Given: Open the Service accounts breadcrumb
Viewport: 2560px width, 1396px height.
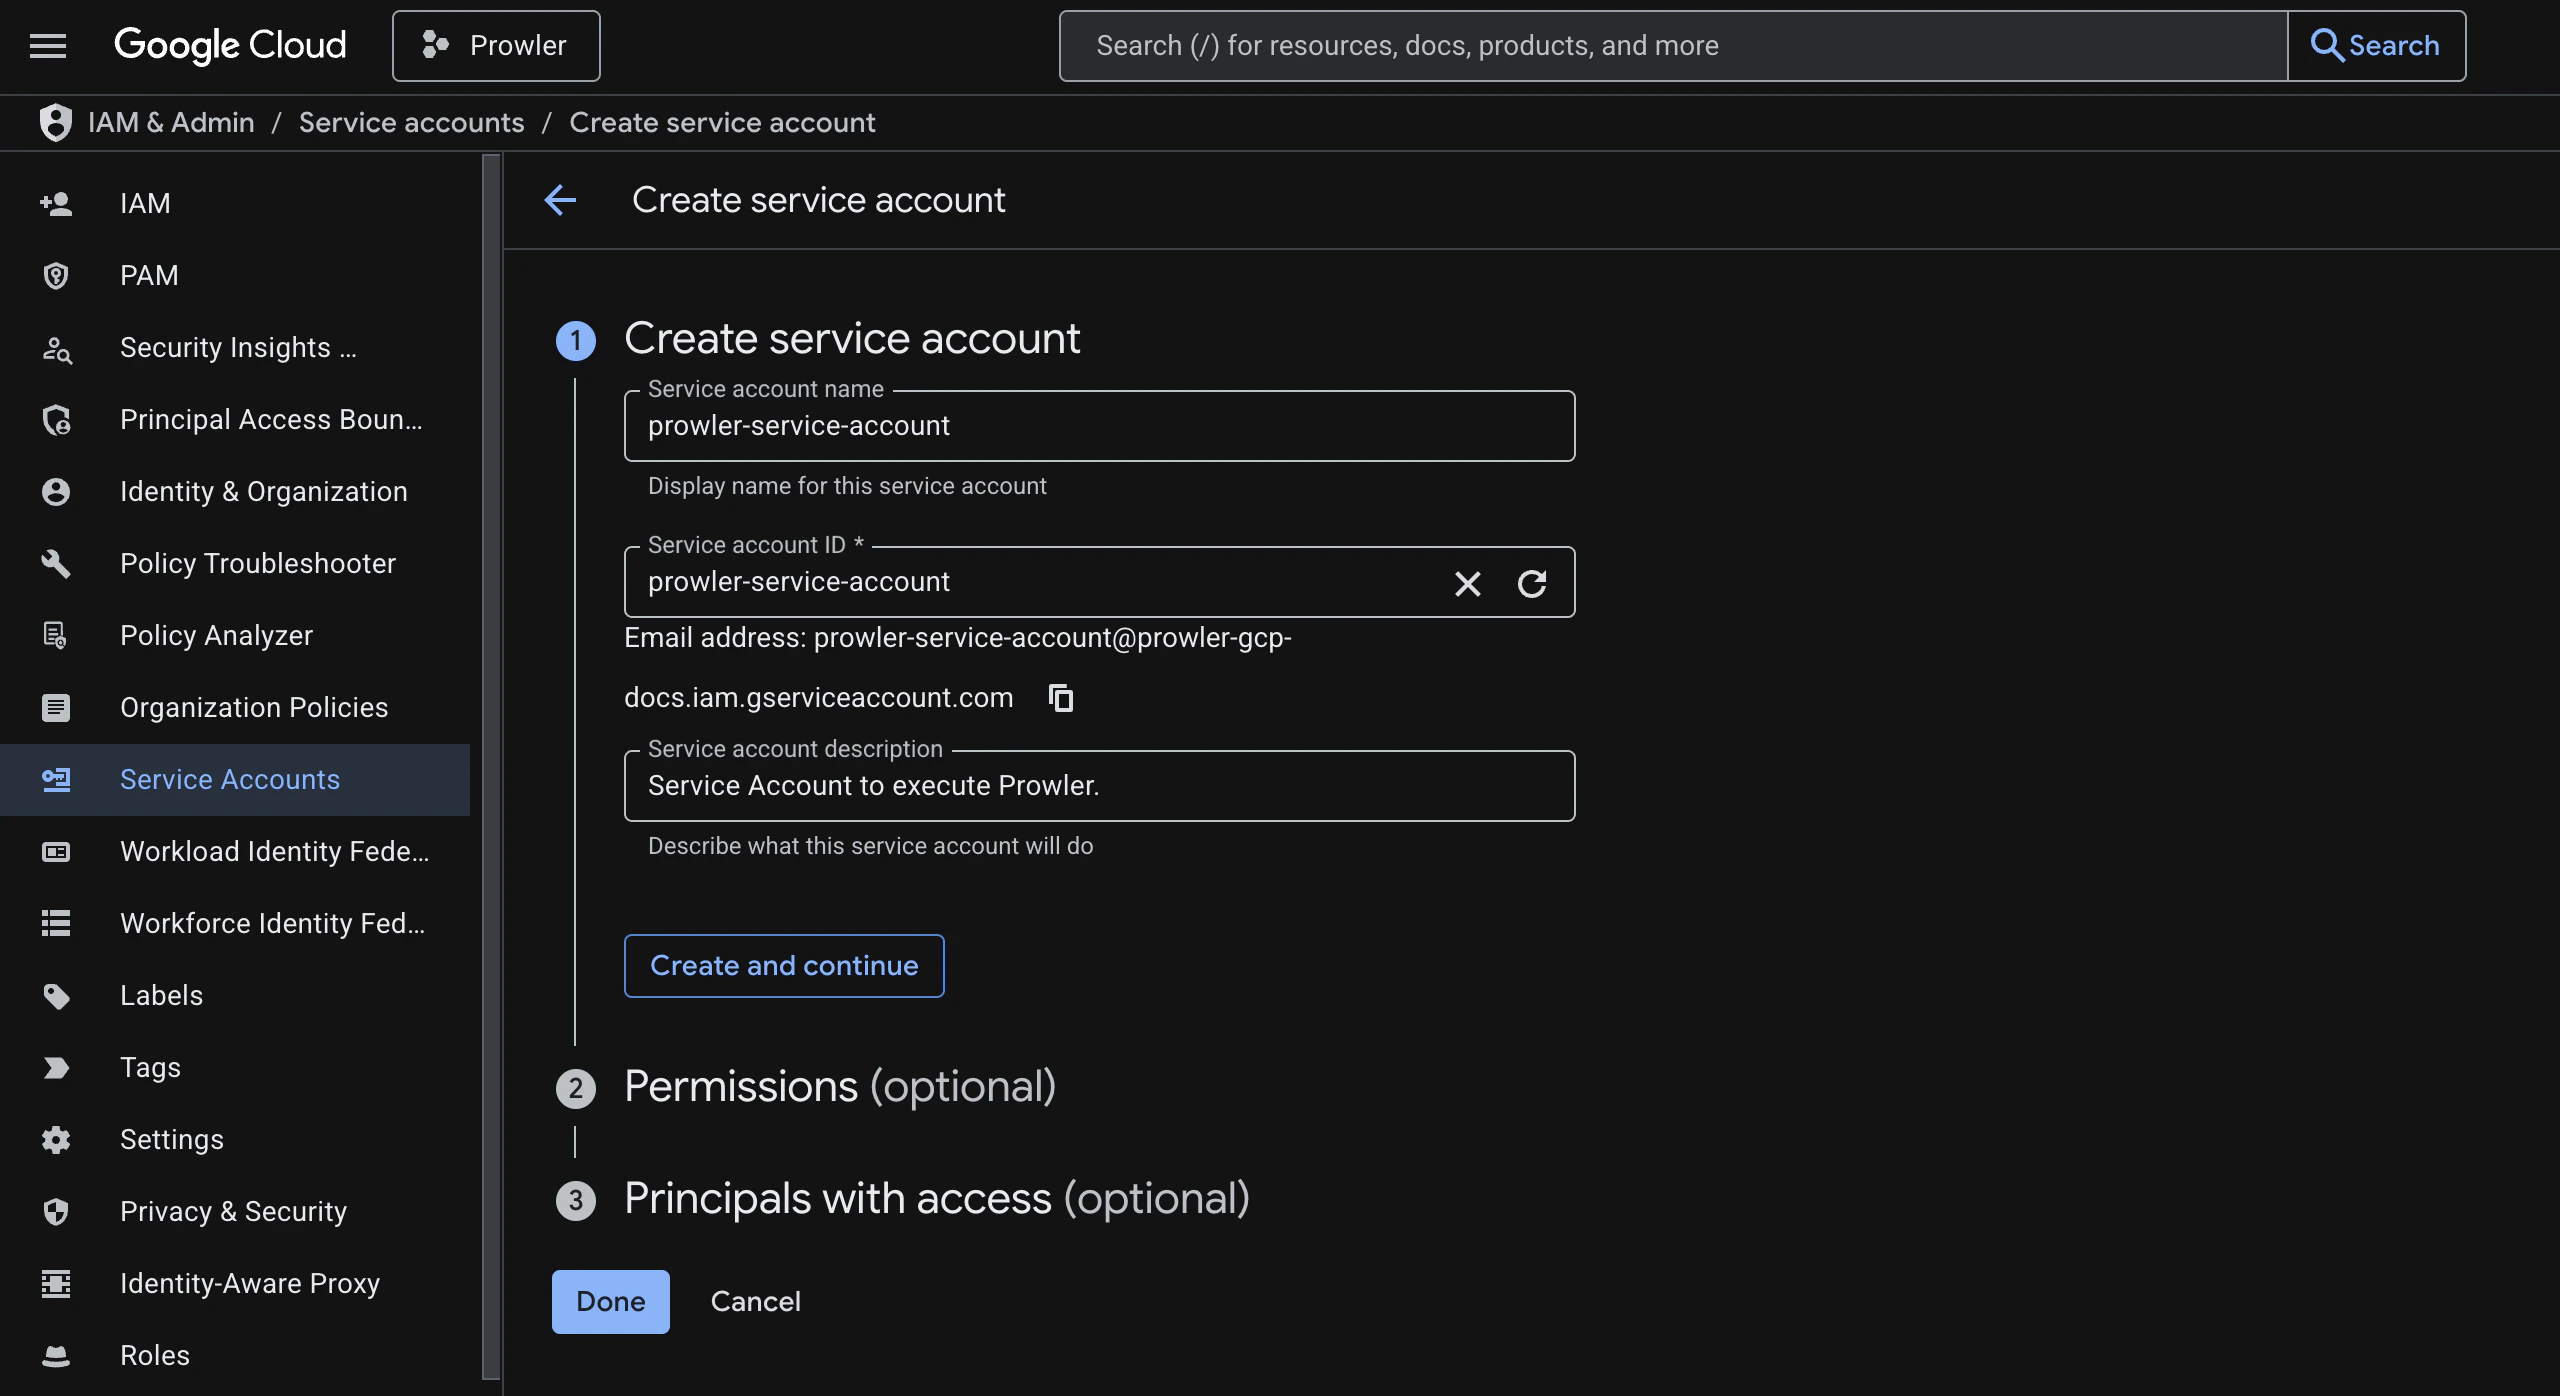Looking at the screenshot, I should click(x=411, y=122).
